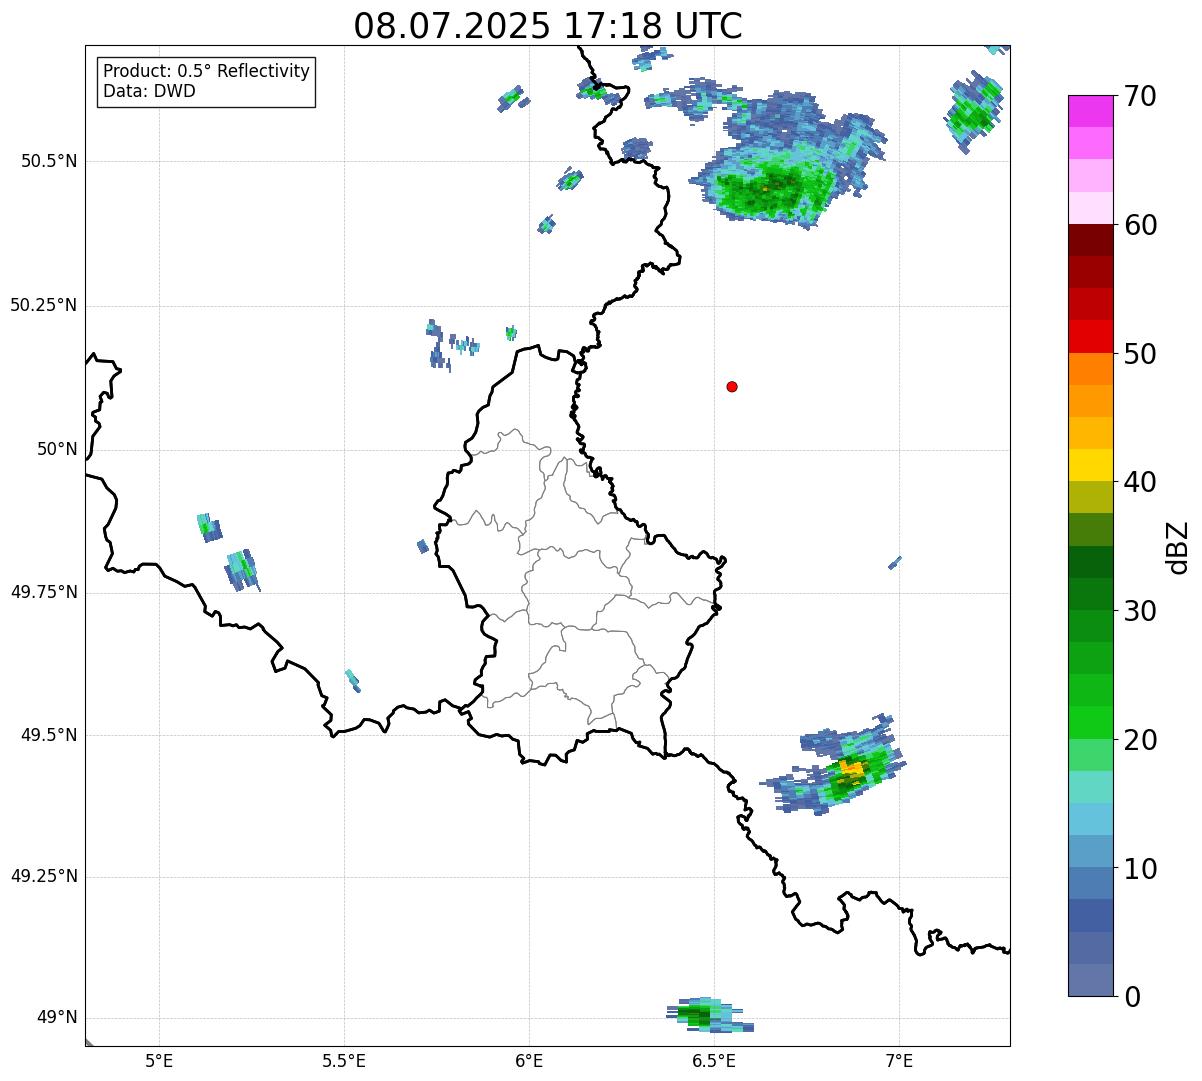Click the 49.75°N latitude label
Viewport: 1202px width, 1081px height.
click(x=44, y=592)
